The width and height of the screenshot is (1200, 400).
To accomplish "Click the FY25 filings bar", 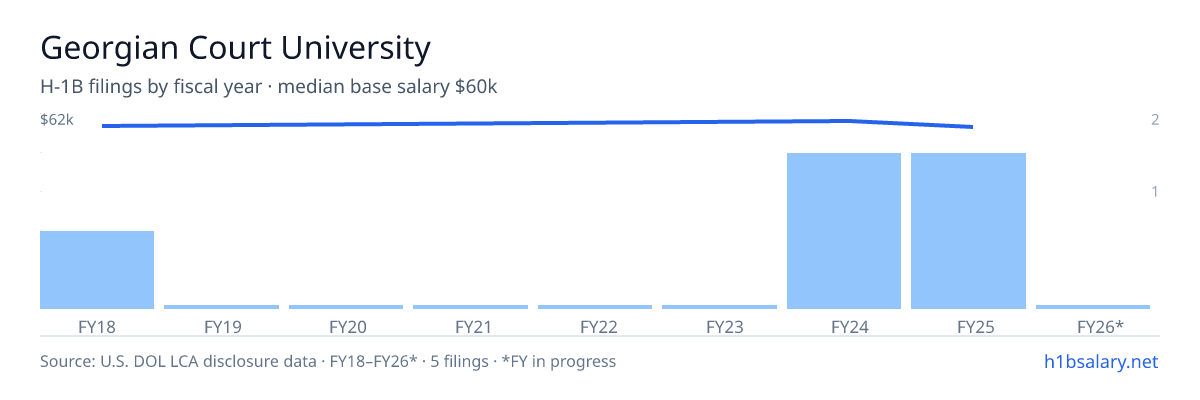I will tap(968, 231).
